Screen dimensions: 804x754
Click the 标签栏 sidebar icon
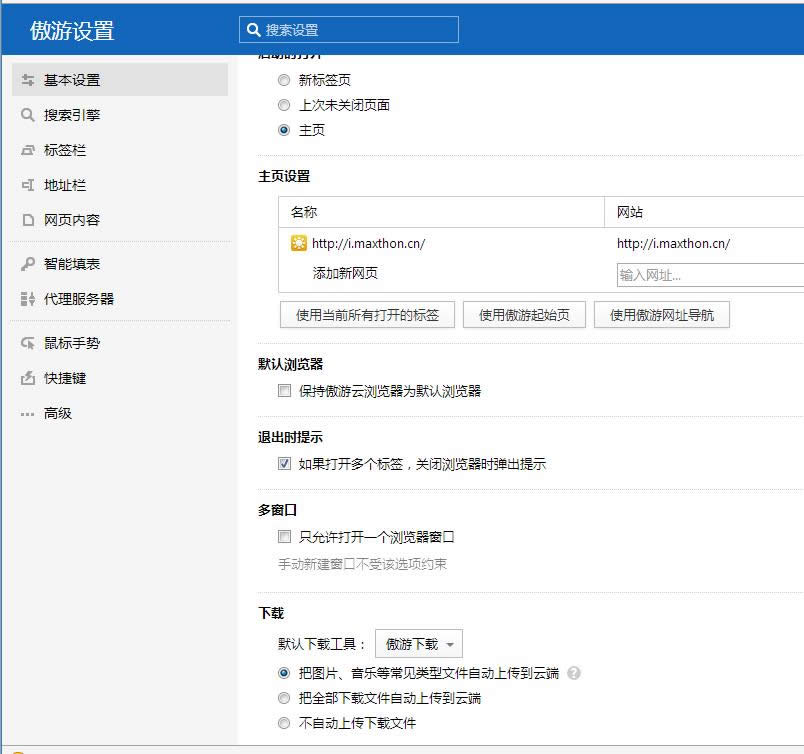coord(28,150)
